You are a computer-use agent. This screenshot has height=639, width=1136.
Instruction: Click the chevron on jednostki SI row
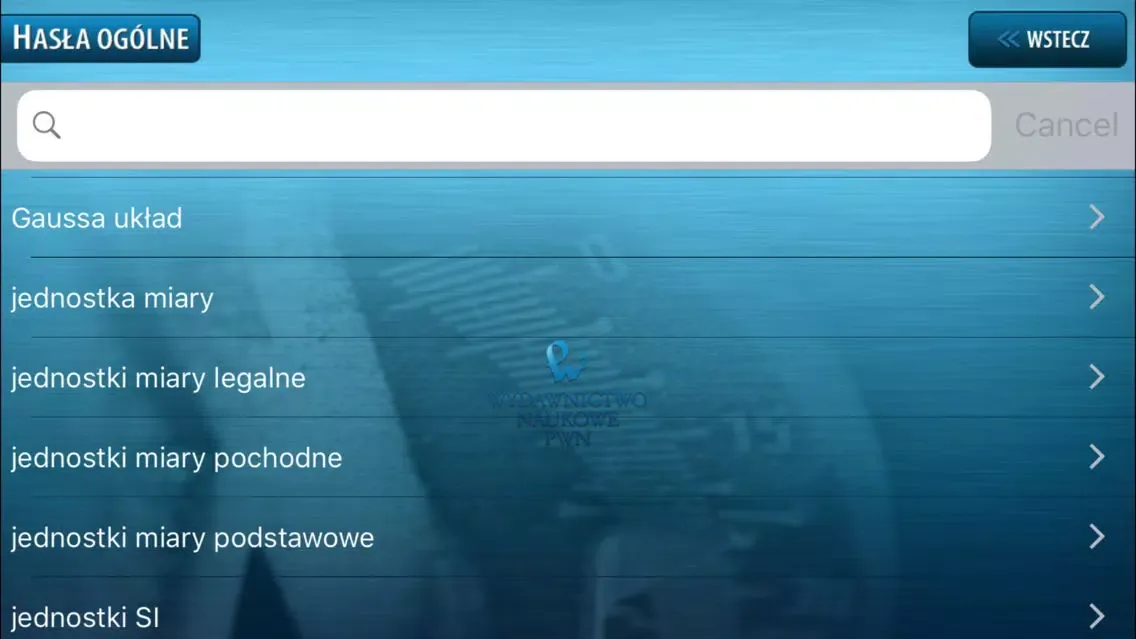1097,617
